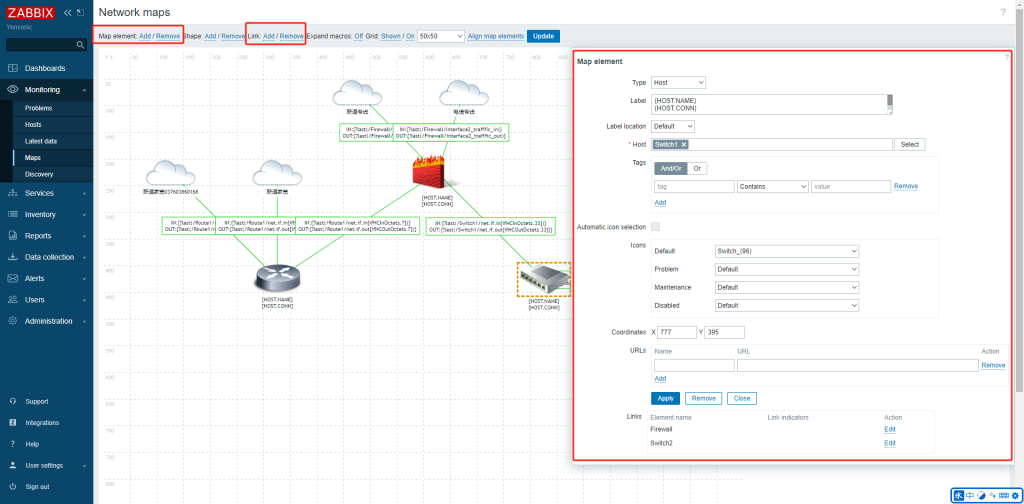Collapse sidebar with double-chevron icon

pyautogui.click(x=67, y=12)
